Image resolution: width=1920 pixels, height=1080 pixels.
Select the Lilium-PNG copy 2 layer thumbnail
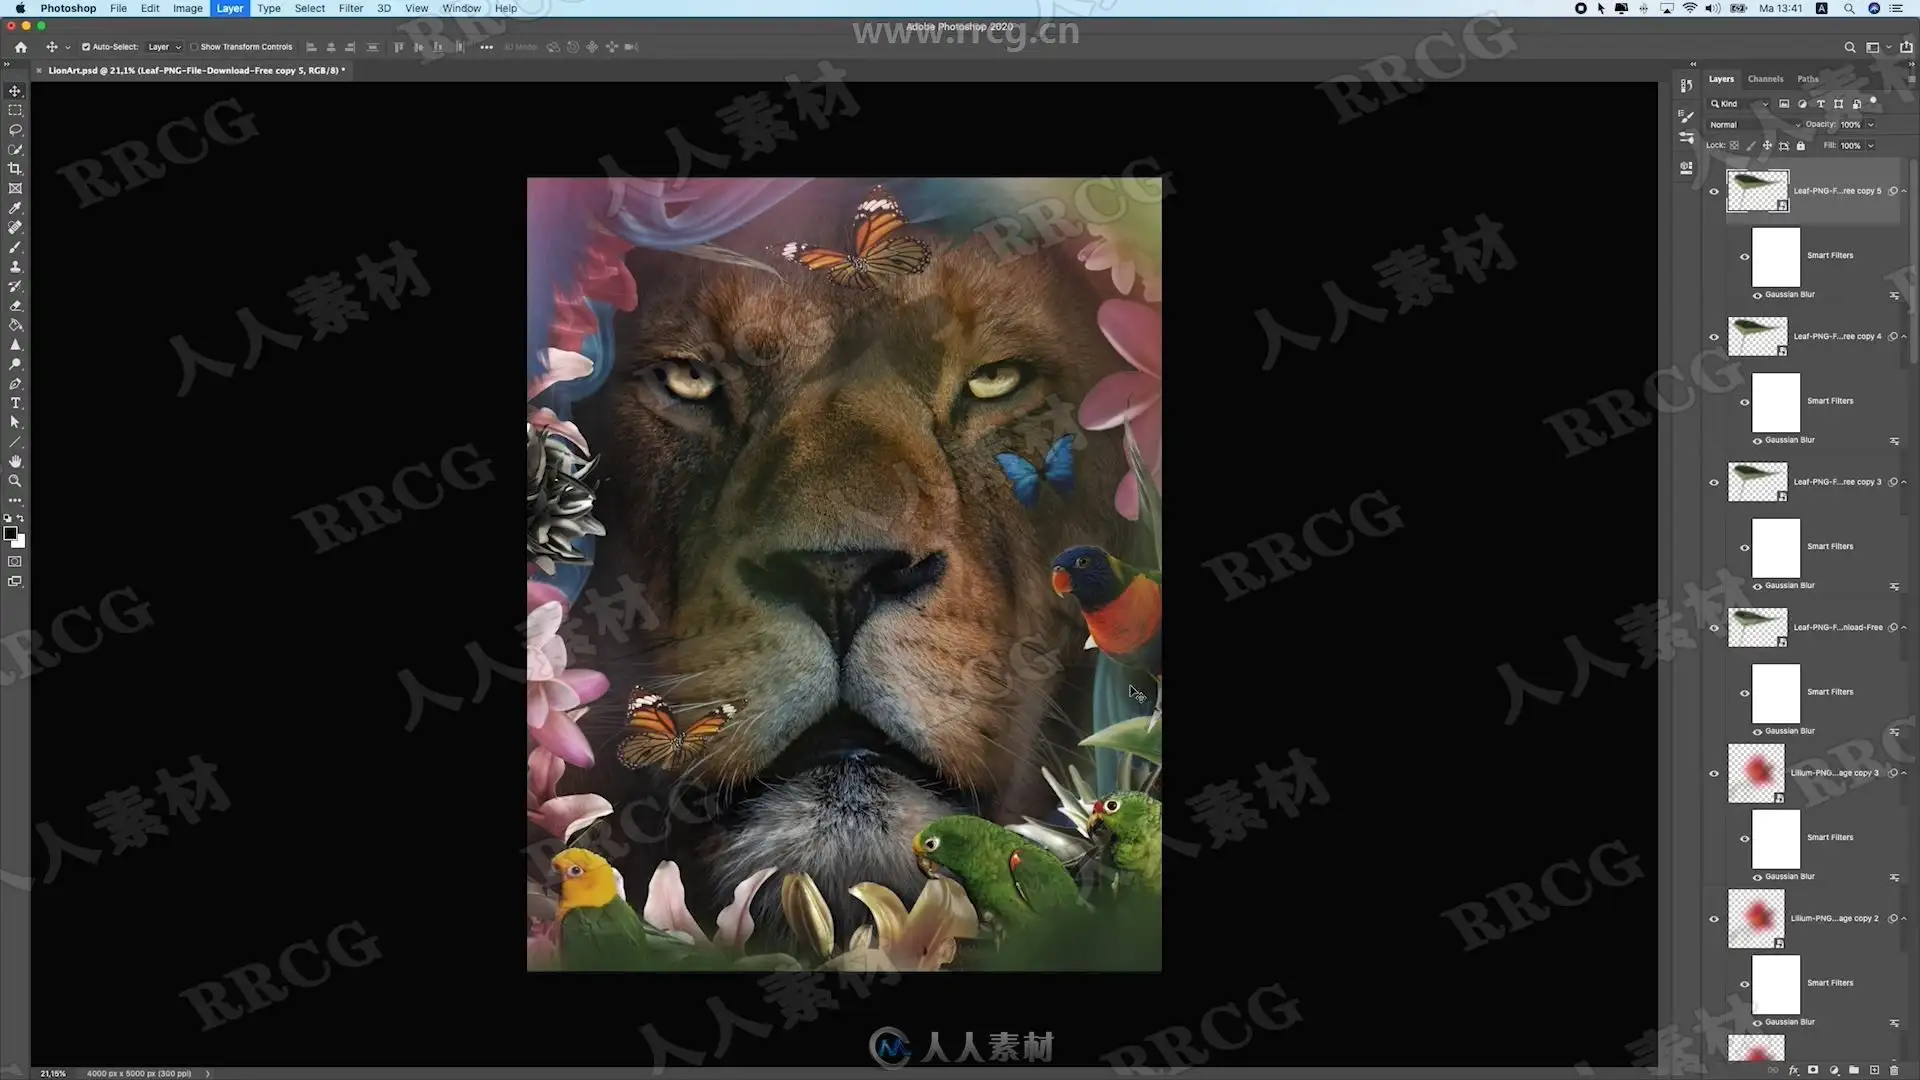pos(1756,918)
